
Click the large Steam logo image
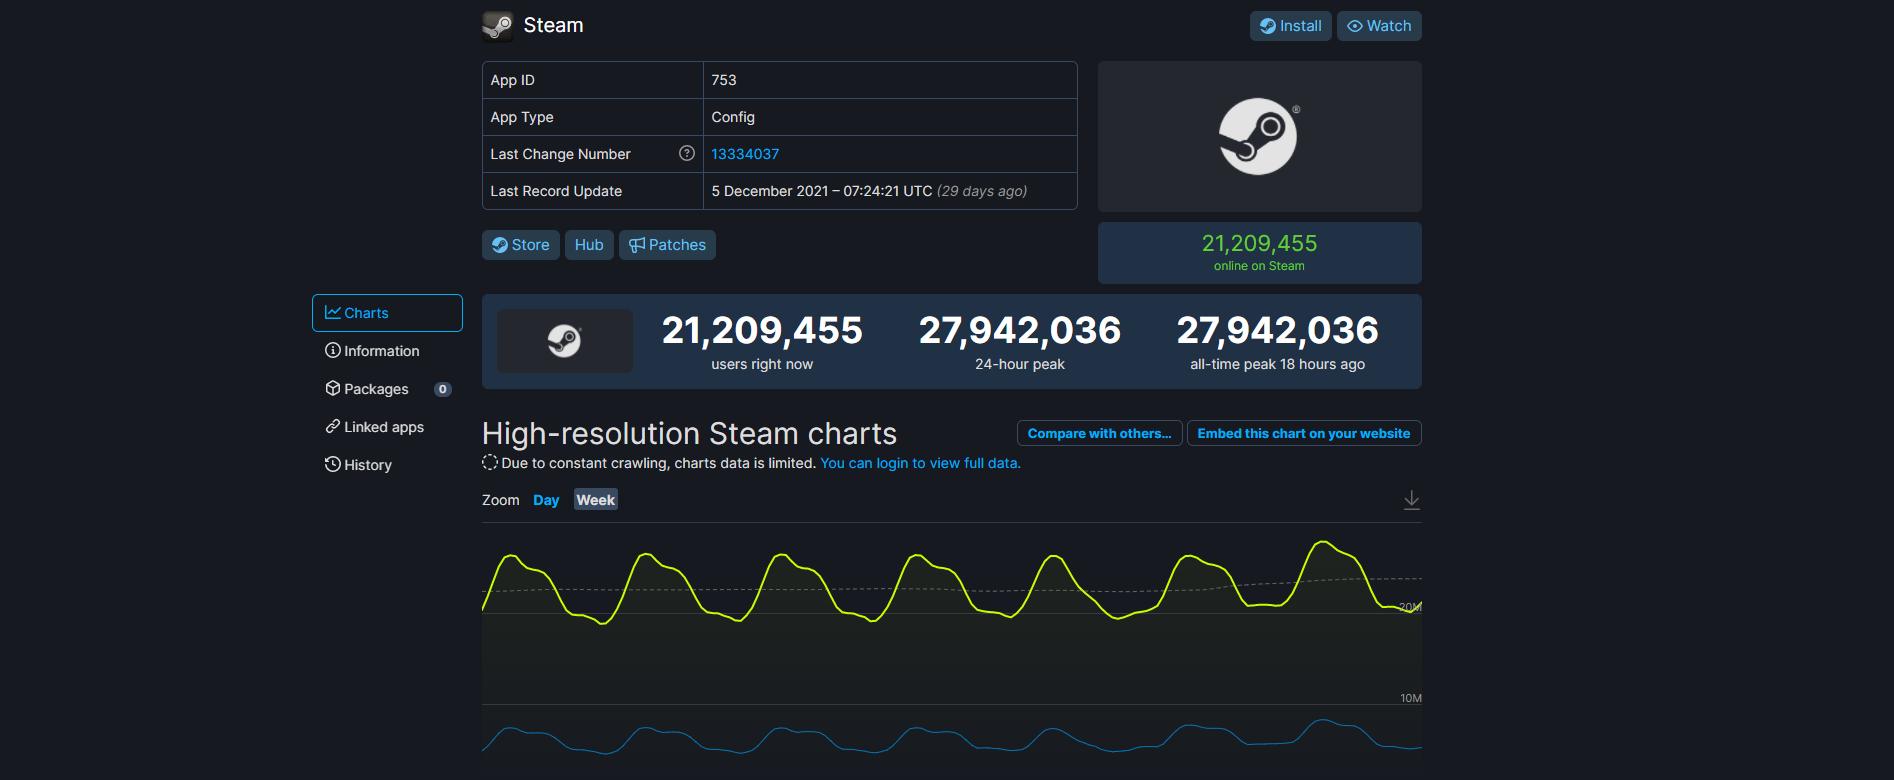1259,136
